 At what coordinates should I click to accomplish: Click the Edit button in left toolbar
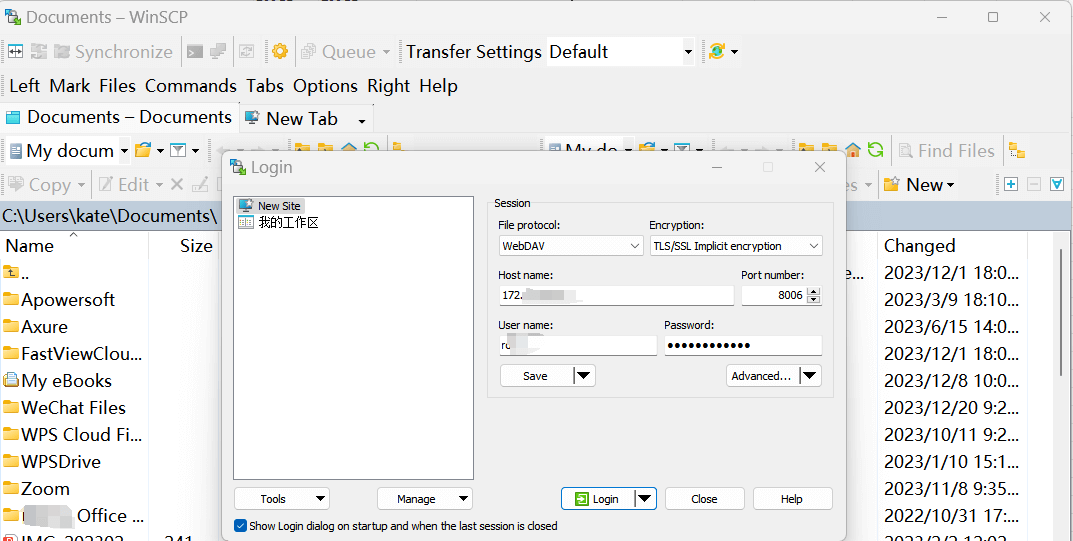[x=130, y=185]
